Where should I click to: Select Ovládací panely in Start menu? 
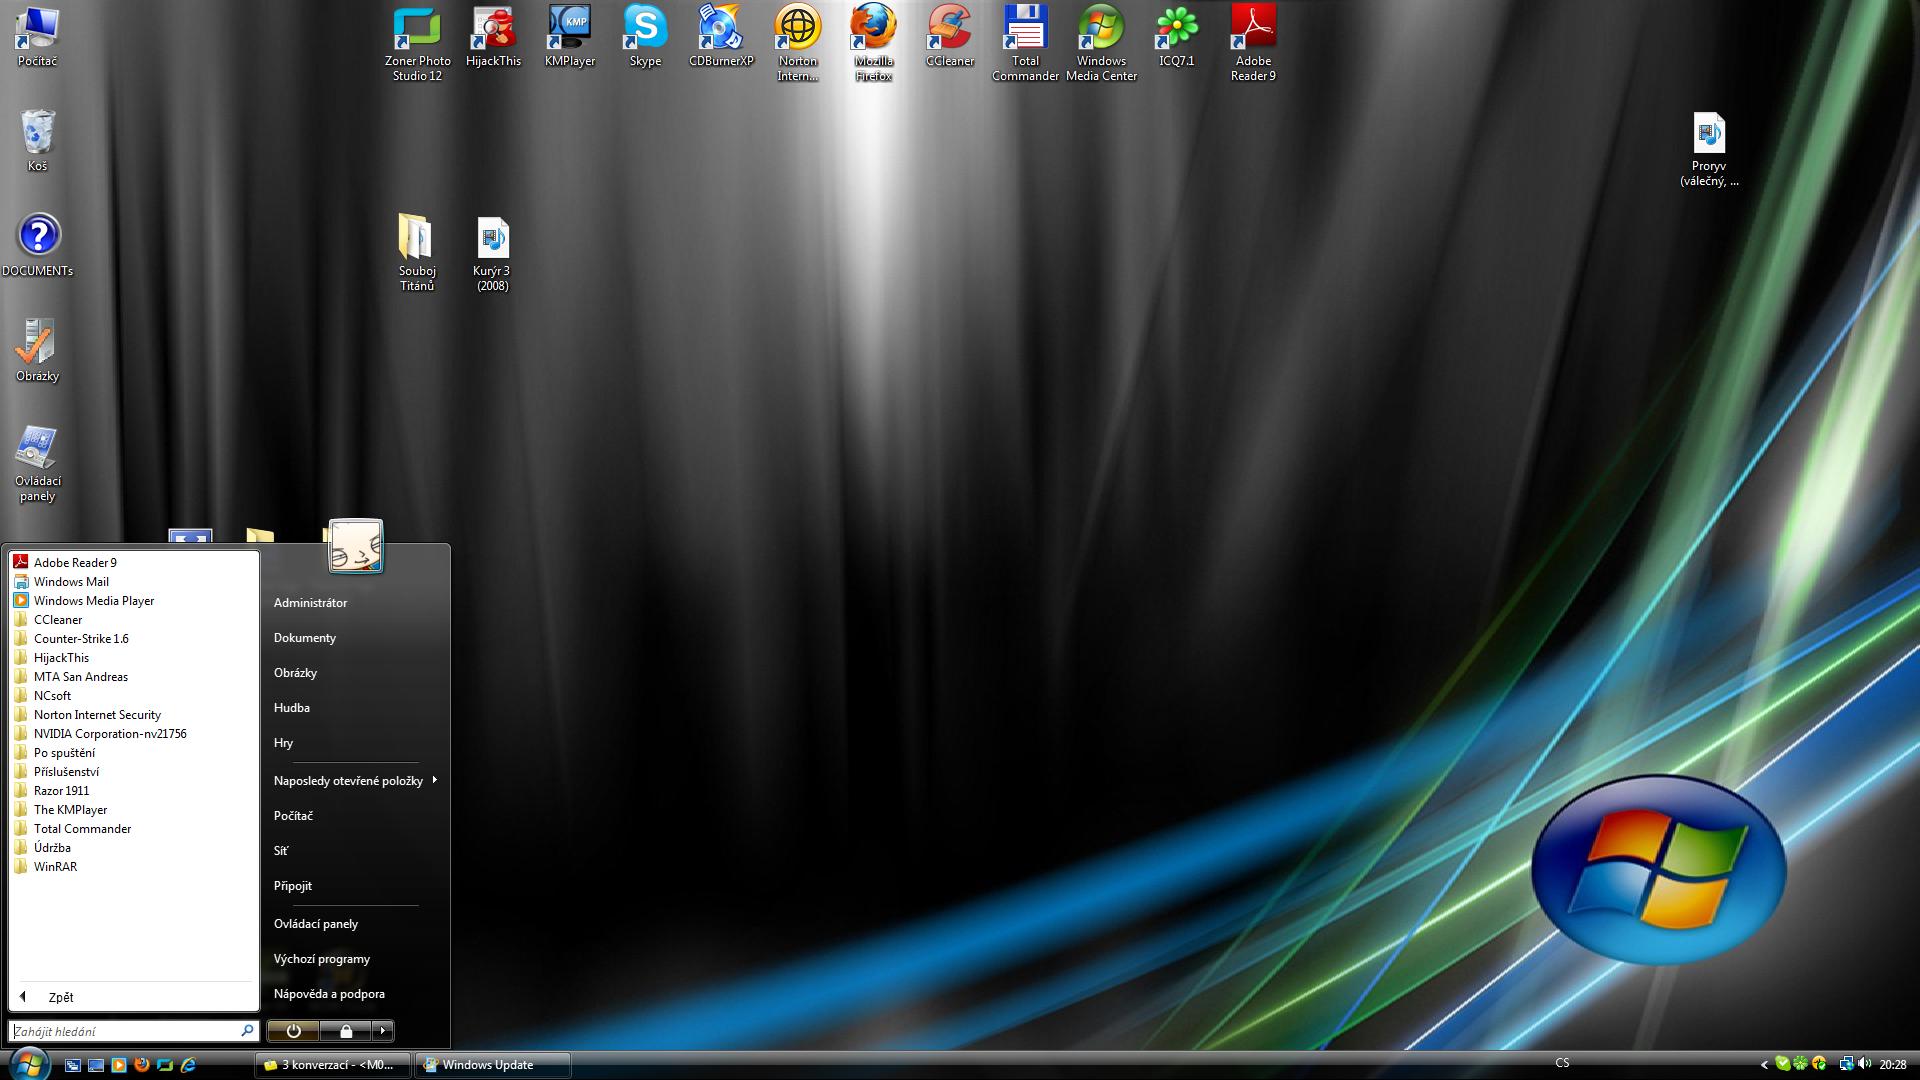click(x=315, y=924)
